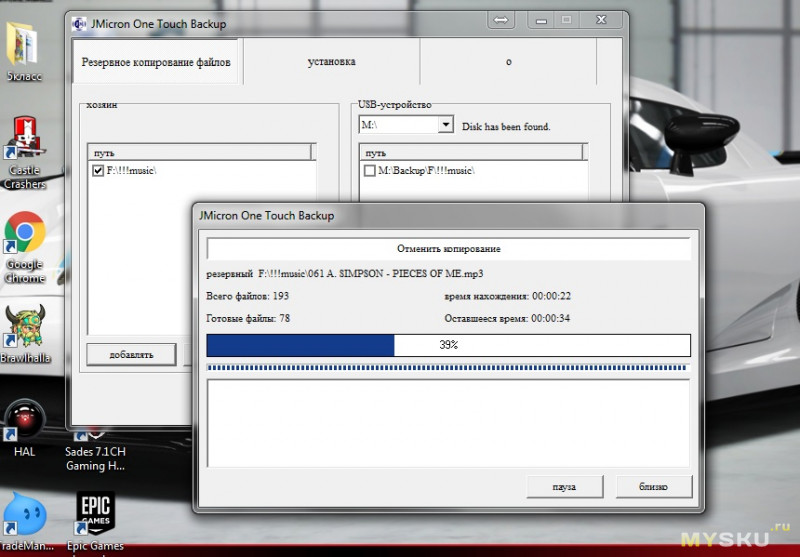800x557 pixels.
Task: Expand the M:\ USB drive dropdown
Action: point(445,124)
